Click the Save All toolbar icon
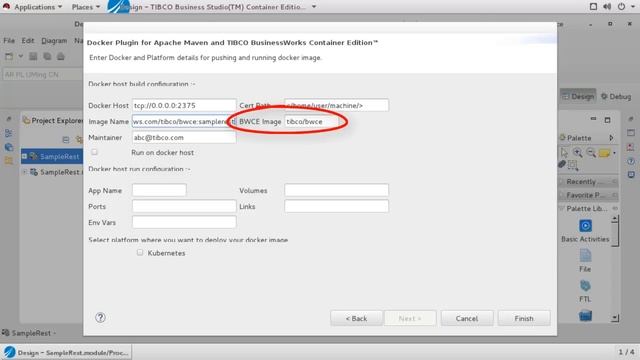This screenshot has width=640, height=360. point(47,56)
